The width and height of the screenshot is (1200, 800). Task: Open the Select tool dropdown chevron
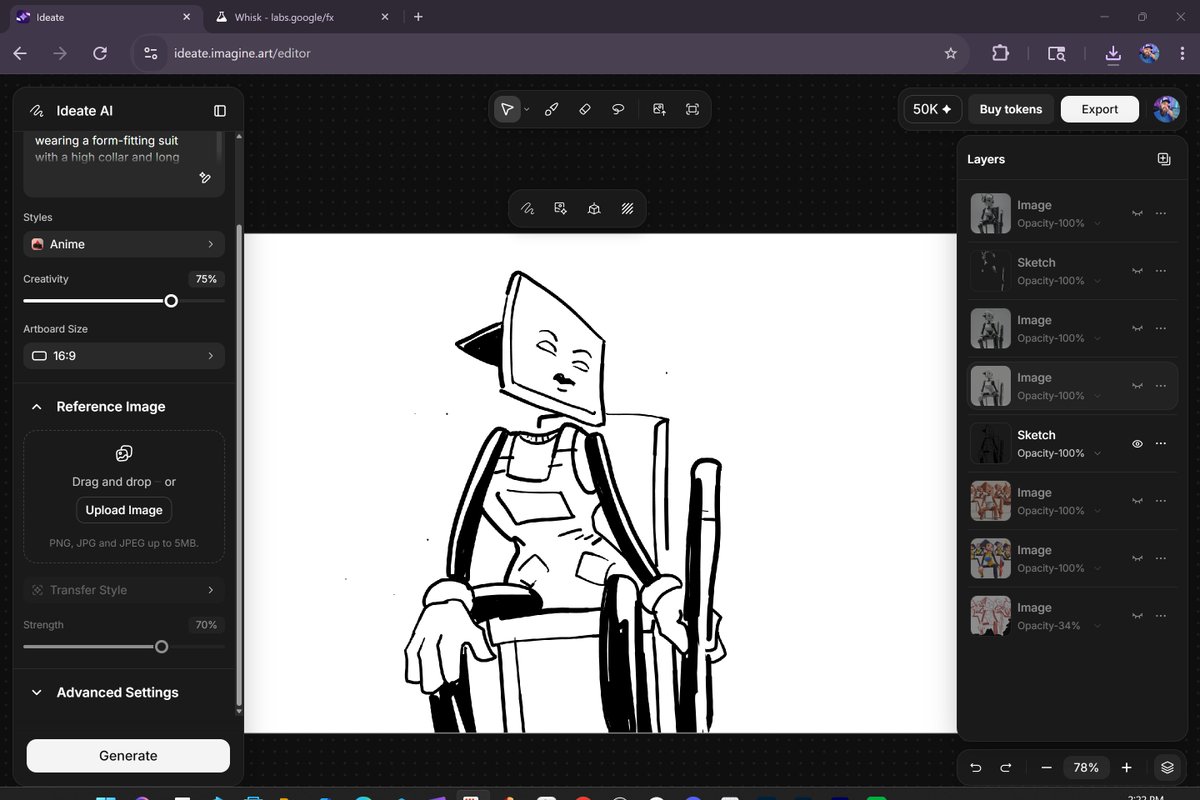click(x=527, y=110)
